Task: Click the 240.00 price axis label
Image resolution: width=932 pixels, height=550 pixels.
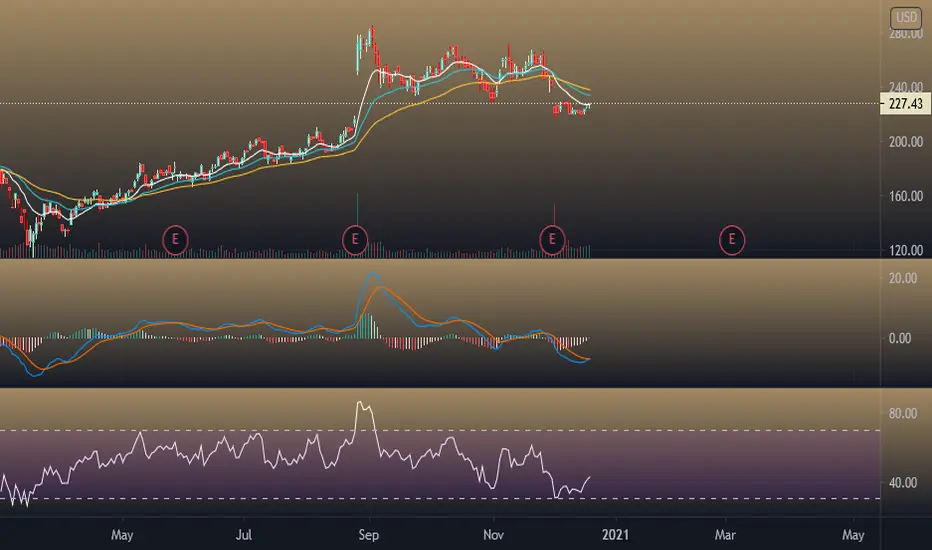Action: click(x=906, y=87)
